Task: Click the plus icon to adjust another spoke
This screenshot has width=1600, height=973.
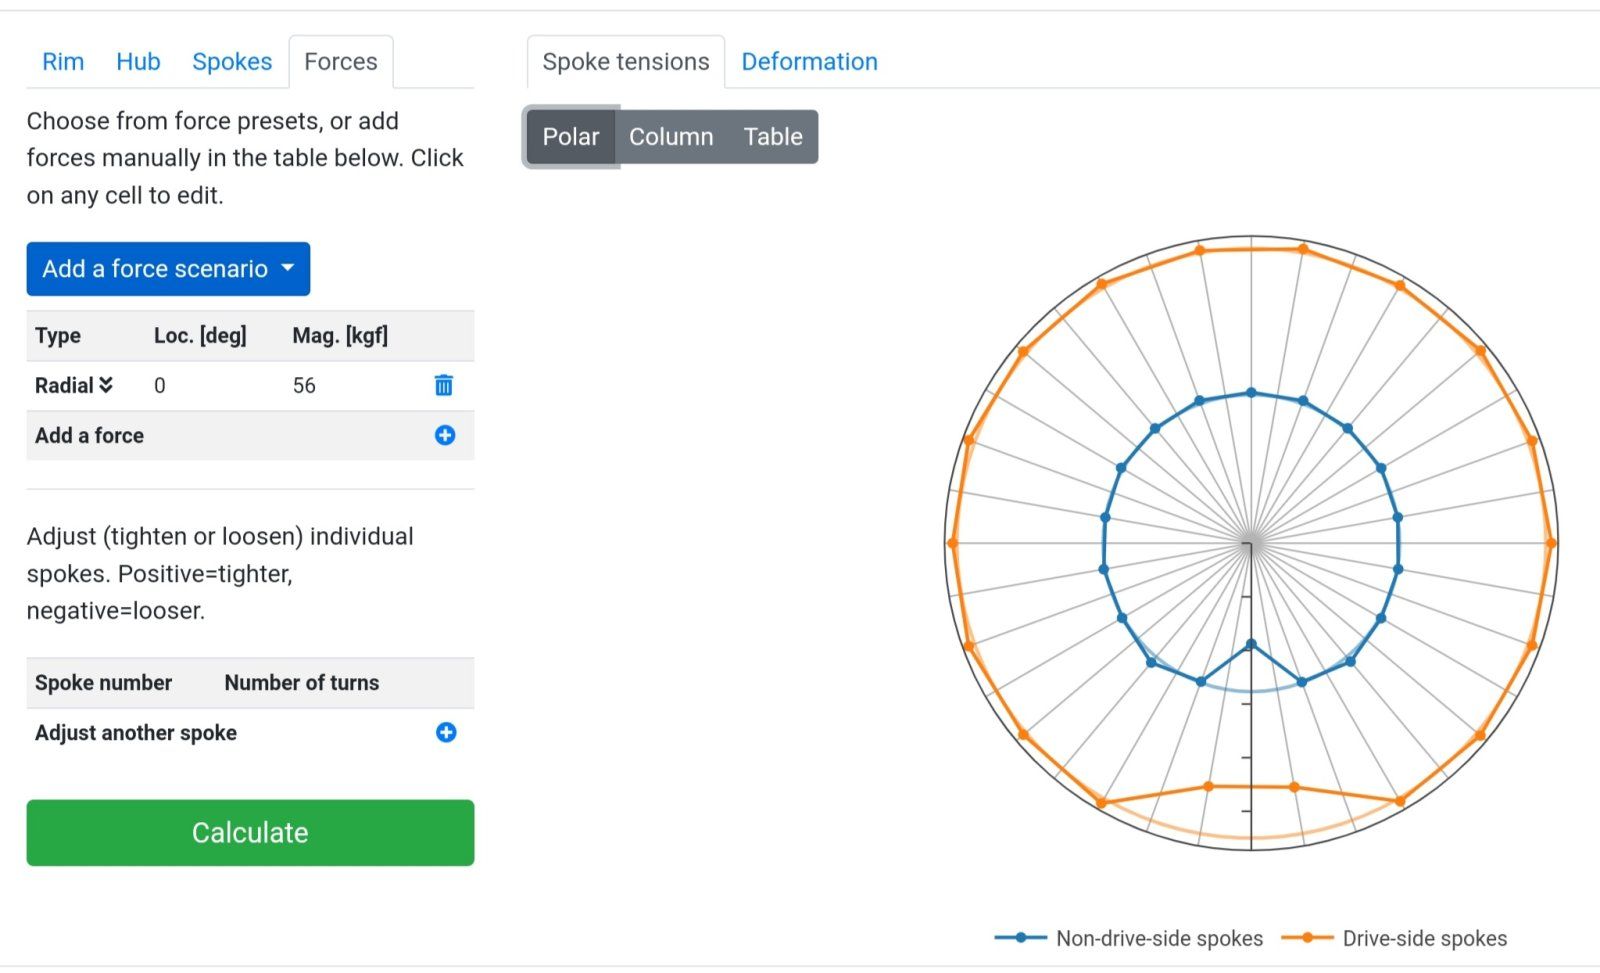Action: (446, 732)
